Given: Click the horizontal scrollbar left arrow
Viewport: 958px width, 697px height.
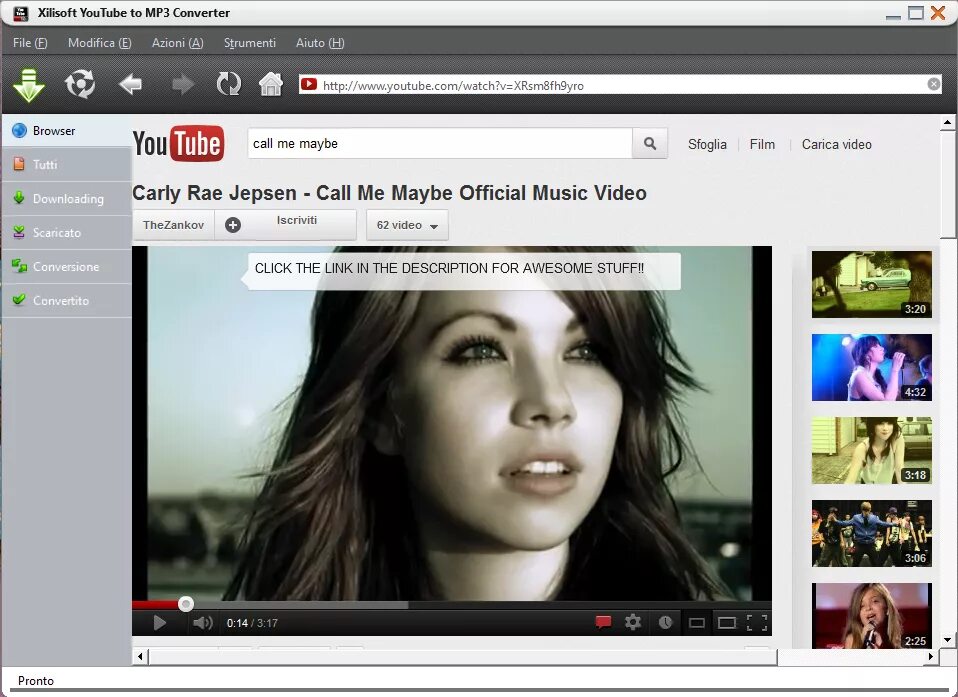Looking at the screenshot, I should 141,657.
